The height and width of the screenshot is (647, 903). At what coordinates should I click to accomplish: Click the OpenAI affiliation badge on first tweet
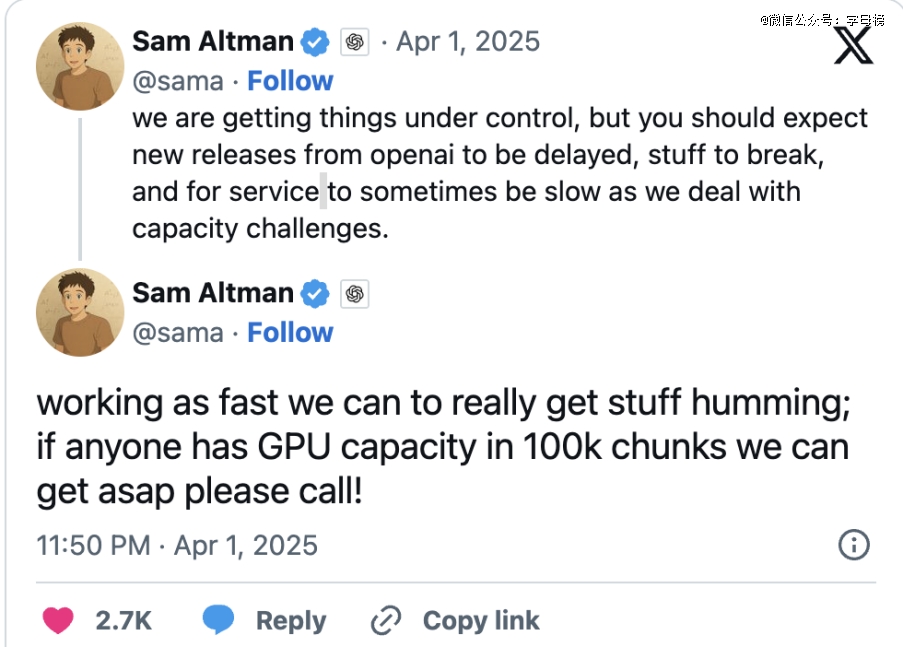pyautogui.click(x=355, y=42)
